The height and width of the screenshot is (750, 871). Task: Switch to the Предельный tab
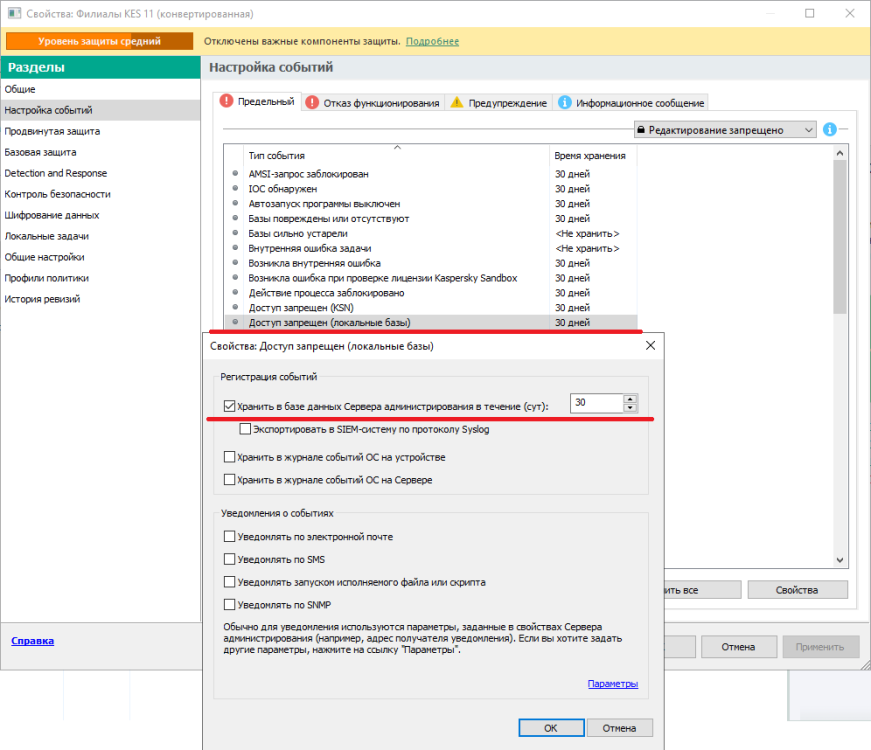pos(258,102)
